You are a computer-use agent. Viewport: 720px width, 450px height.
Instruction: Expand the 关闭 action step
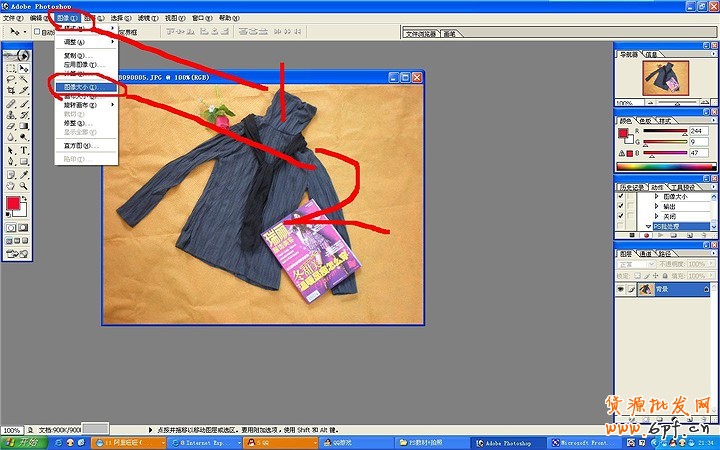(x=656, y=216)
